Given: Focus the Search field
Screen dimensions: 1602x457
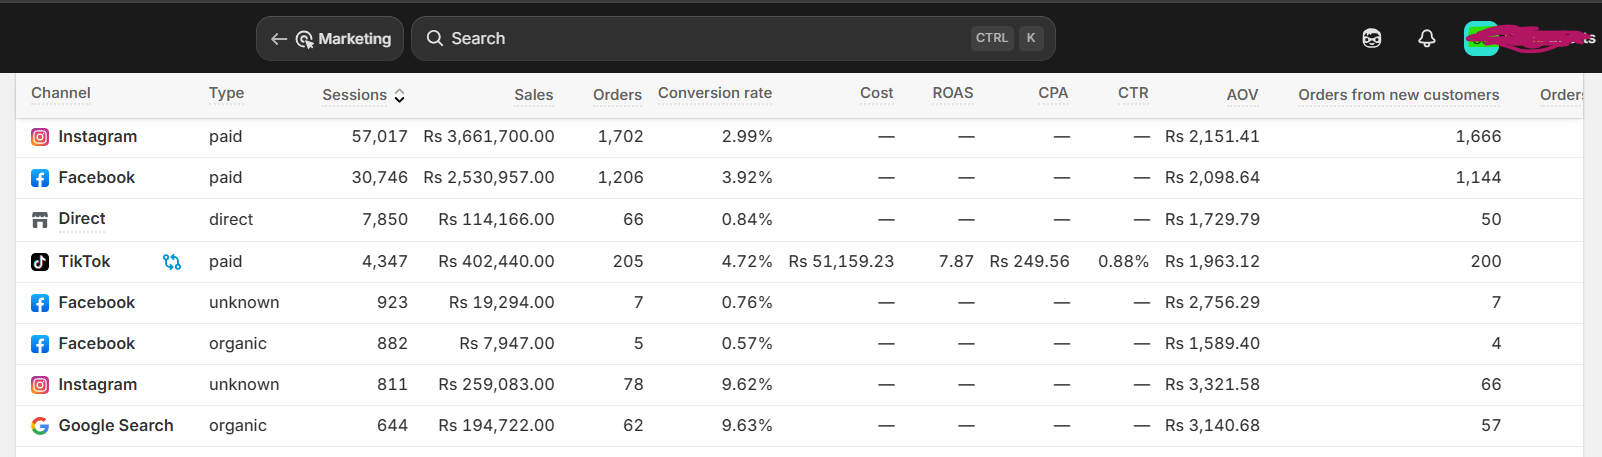Looking at the screenshot, I should coord(733,38).
